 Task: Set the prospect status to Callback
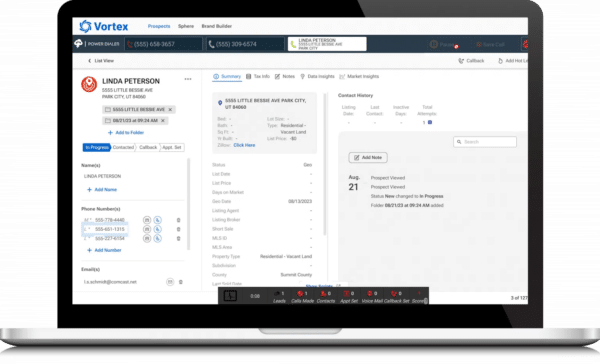point(148,147)
